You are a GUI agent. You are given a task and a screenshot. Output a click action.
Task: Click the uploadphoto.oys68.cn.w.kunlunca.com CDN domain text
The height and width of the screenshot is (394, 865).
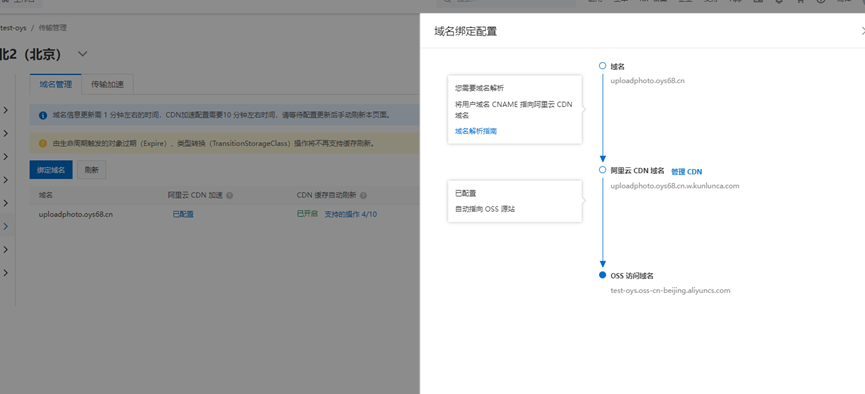(675, 185)
